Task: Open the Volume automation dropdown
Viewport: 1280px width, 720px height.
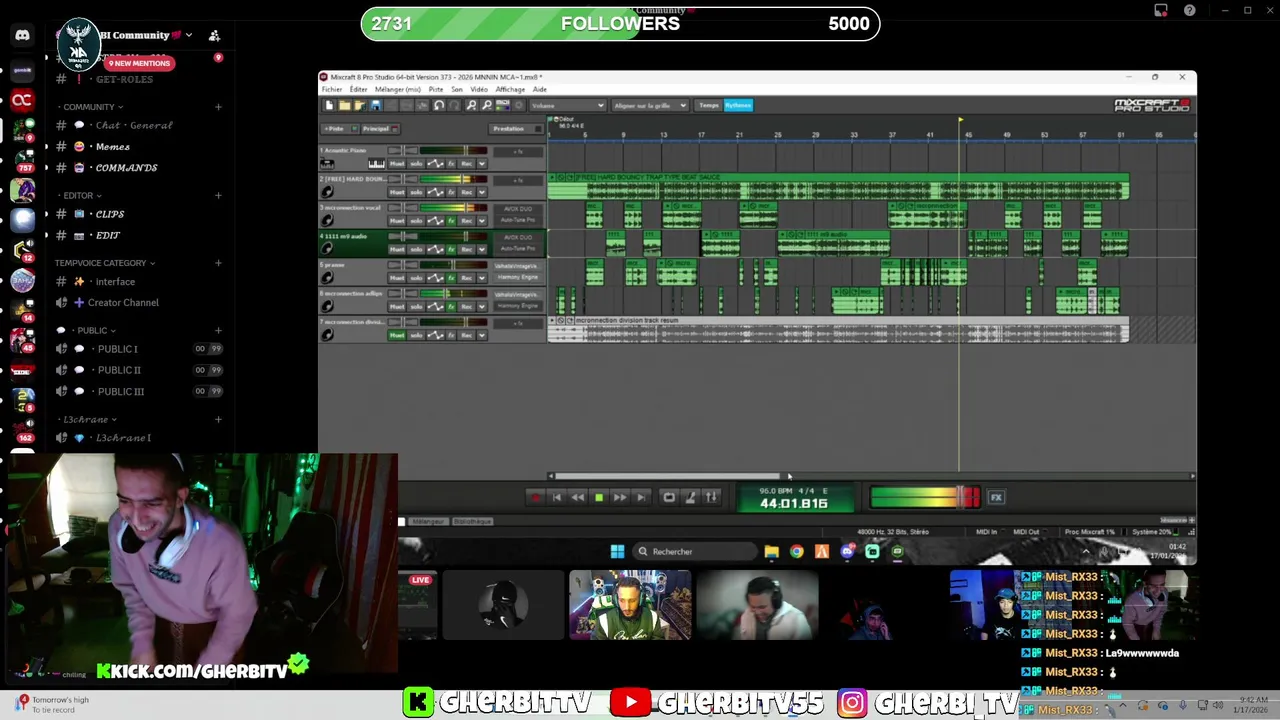Action: pyautogui.click(x=567, y=105)
